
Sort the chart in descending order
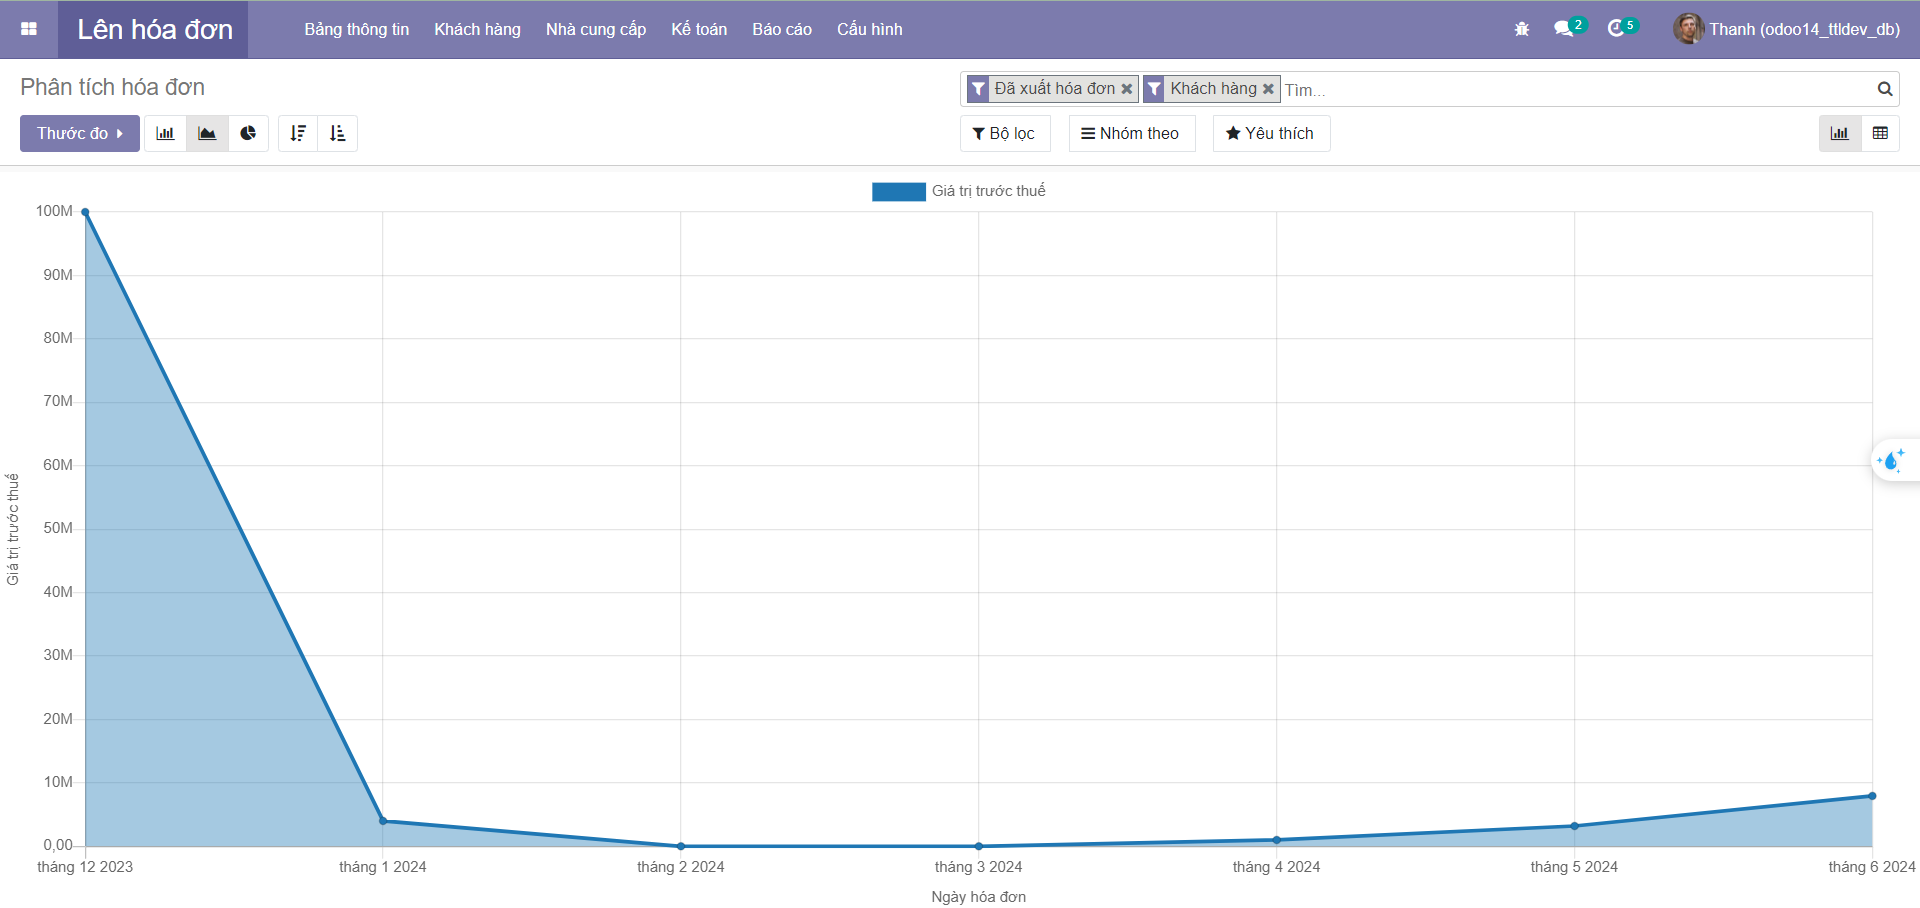(x=298, y=133)
